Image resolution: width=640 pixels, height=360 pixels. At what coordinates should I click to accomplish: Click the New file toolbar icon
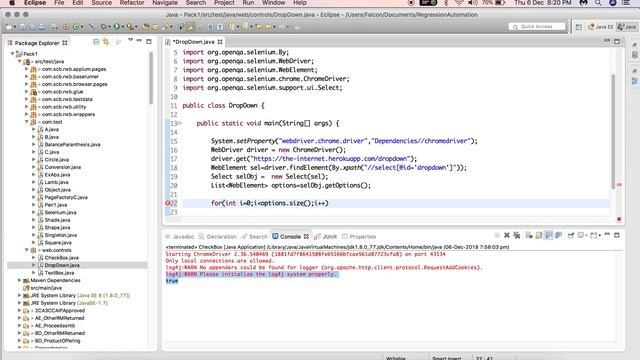pos(9,27)
